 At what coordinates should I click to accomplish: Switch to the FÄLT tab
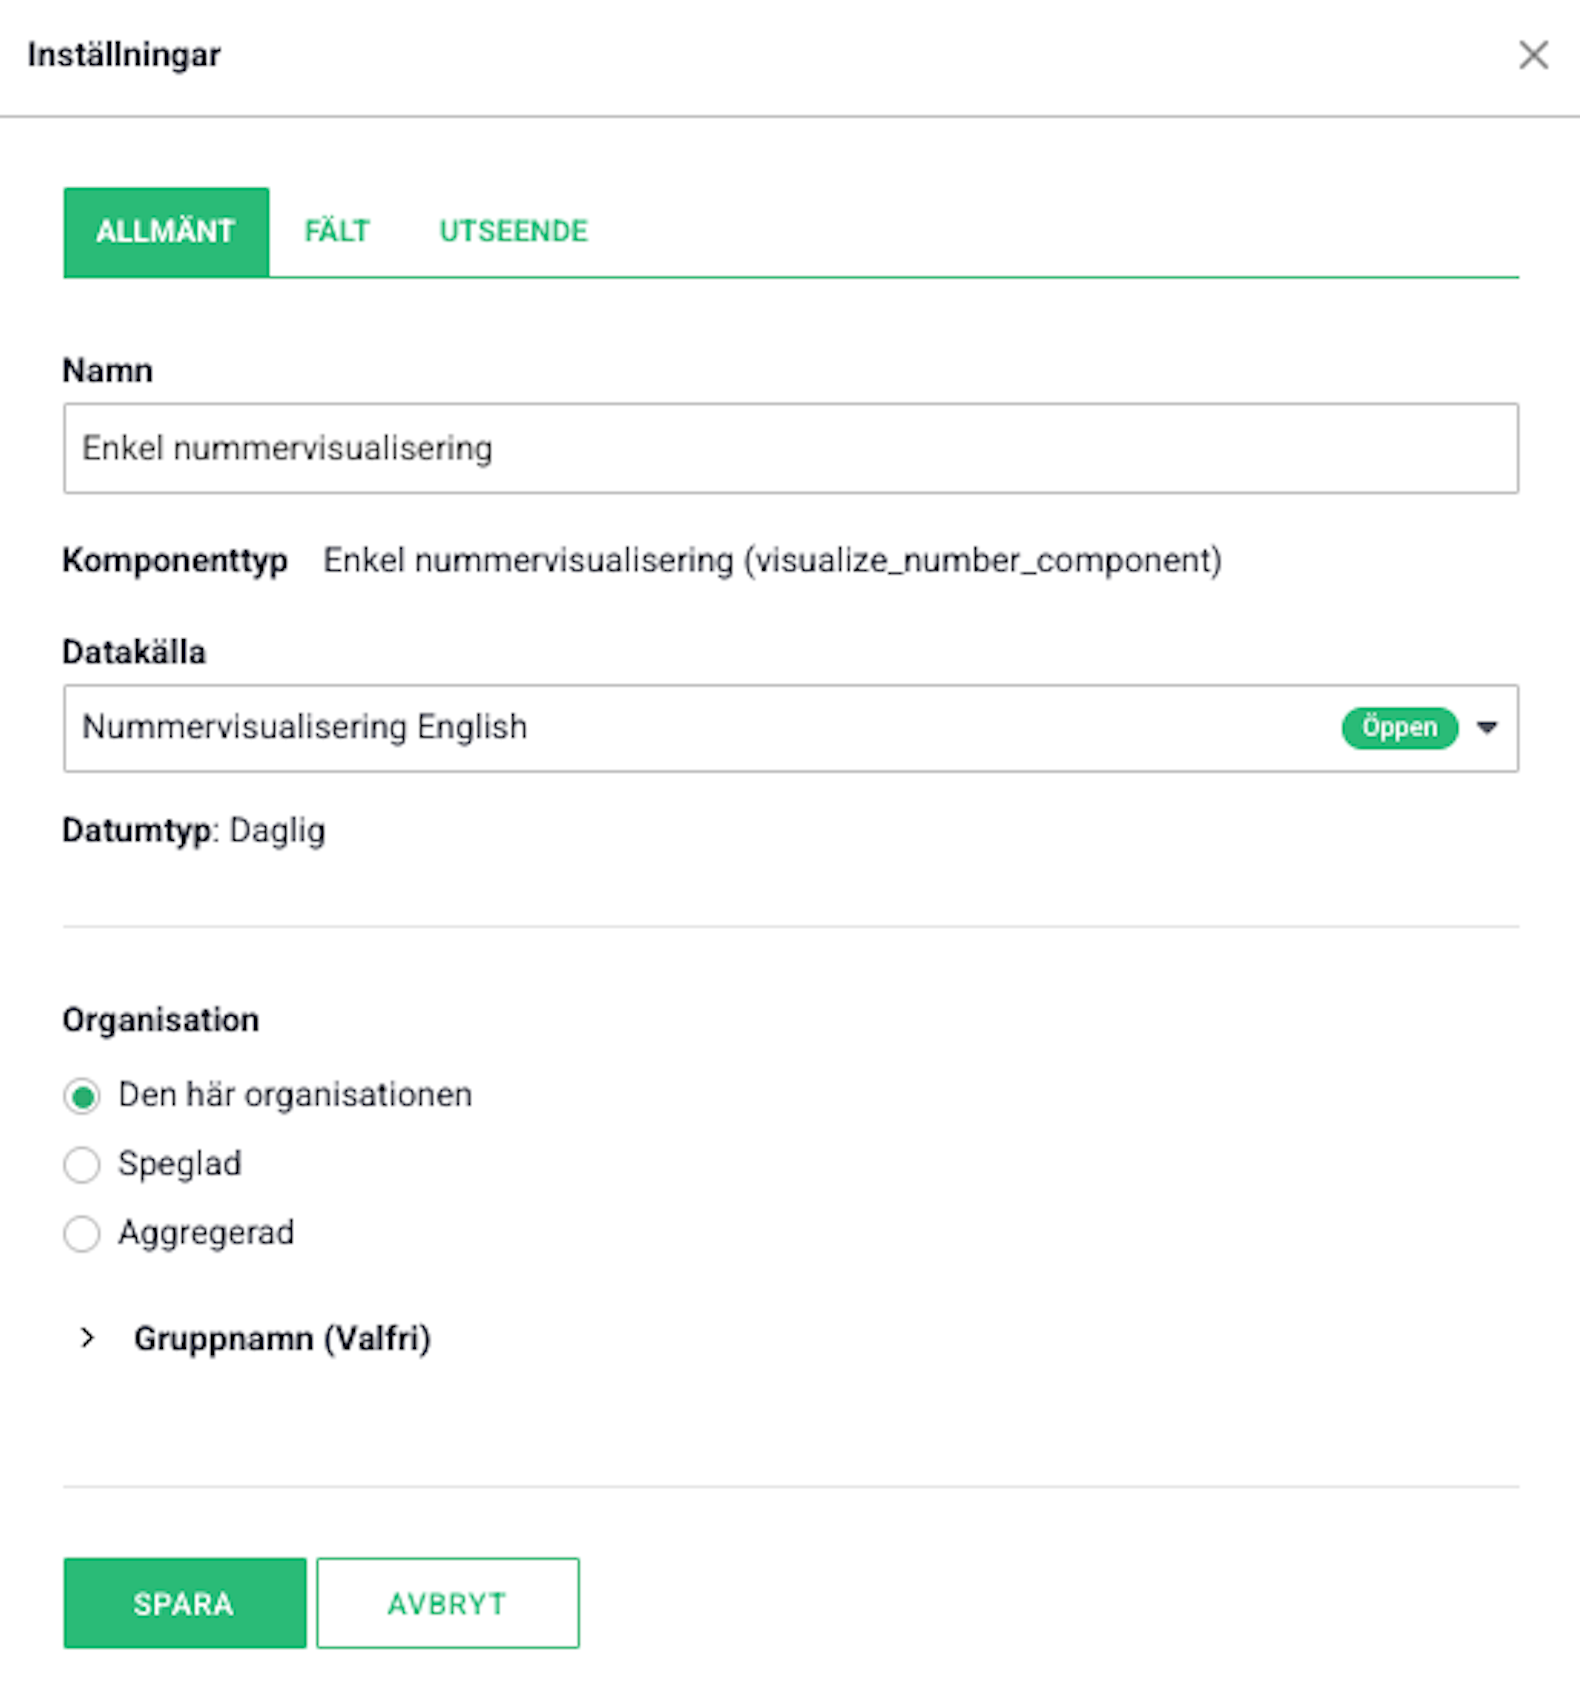click(337, 231)
